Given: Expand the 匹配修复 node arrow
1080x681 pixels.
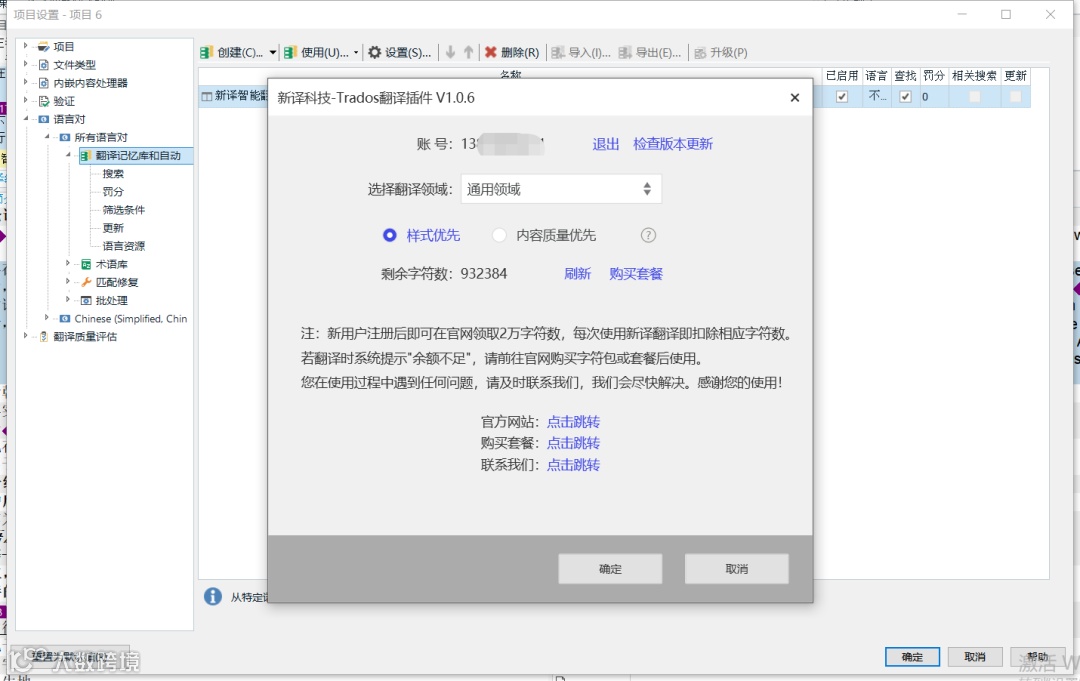Looking at the screenshot, I should [68, 282].
